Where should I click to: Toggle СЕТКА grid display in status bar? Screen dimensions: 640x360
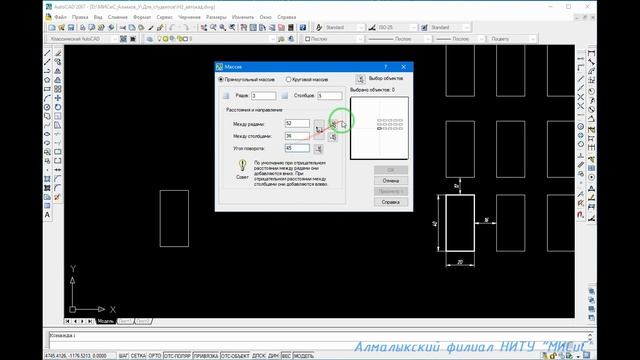click(138, 356)
